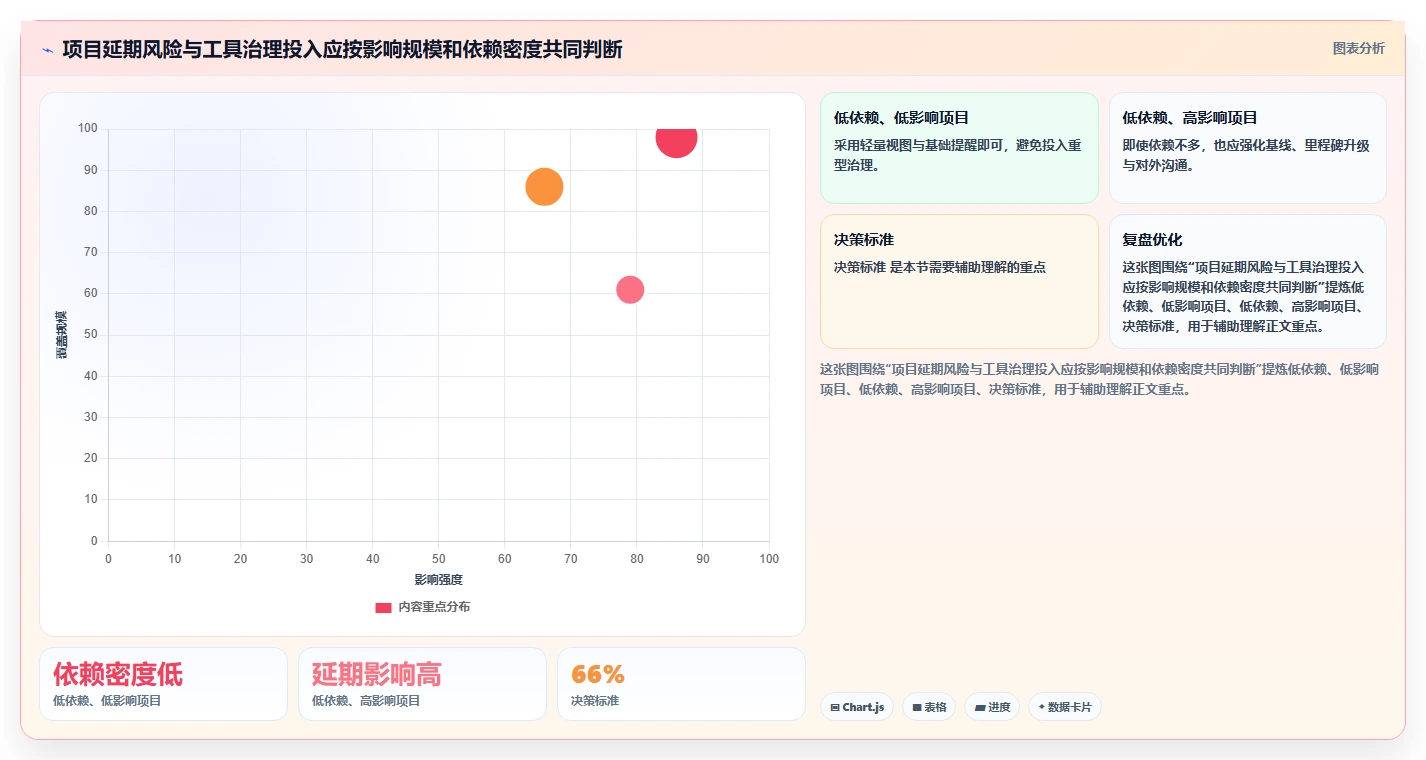Click the 影响强度 x-axis label
The height and width of the screenshot is (760, 1426).
pyautogui.click(x=438, y=580)
